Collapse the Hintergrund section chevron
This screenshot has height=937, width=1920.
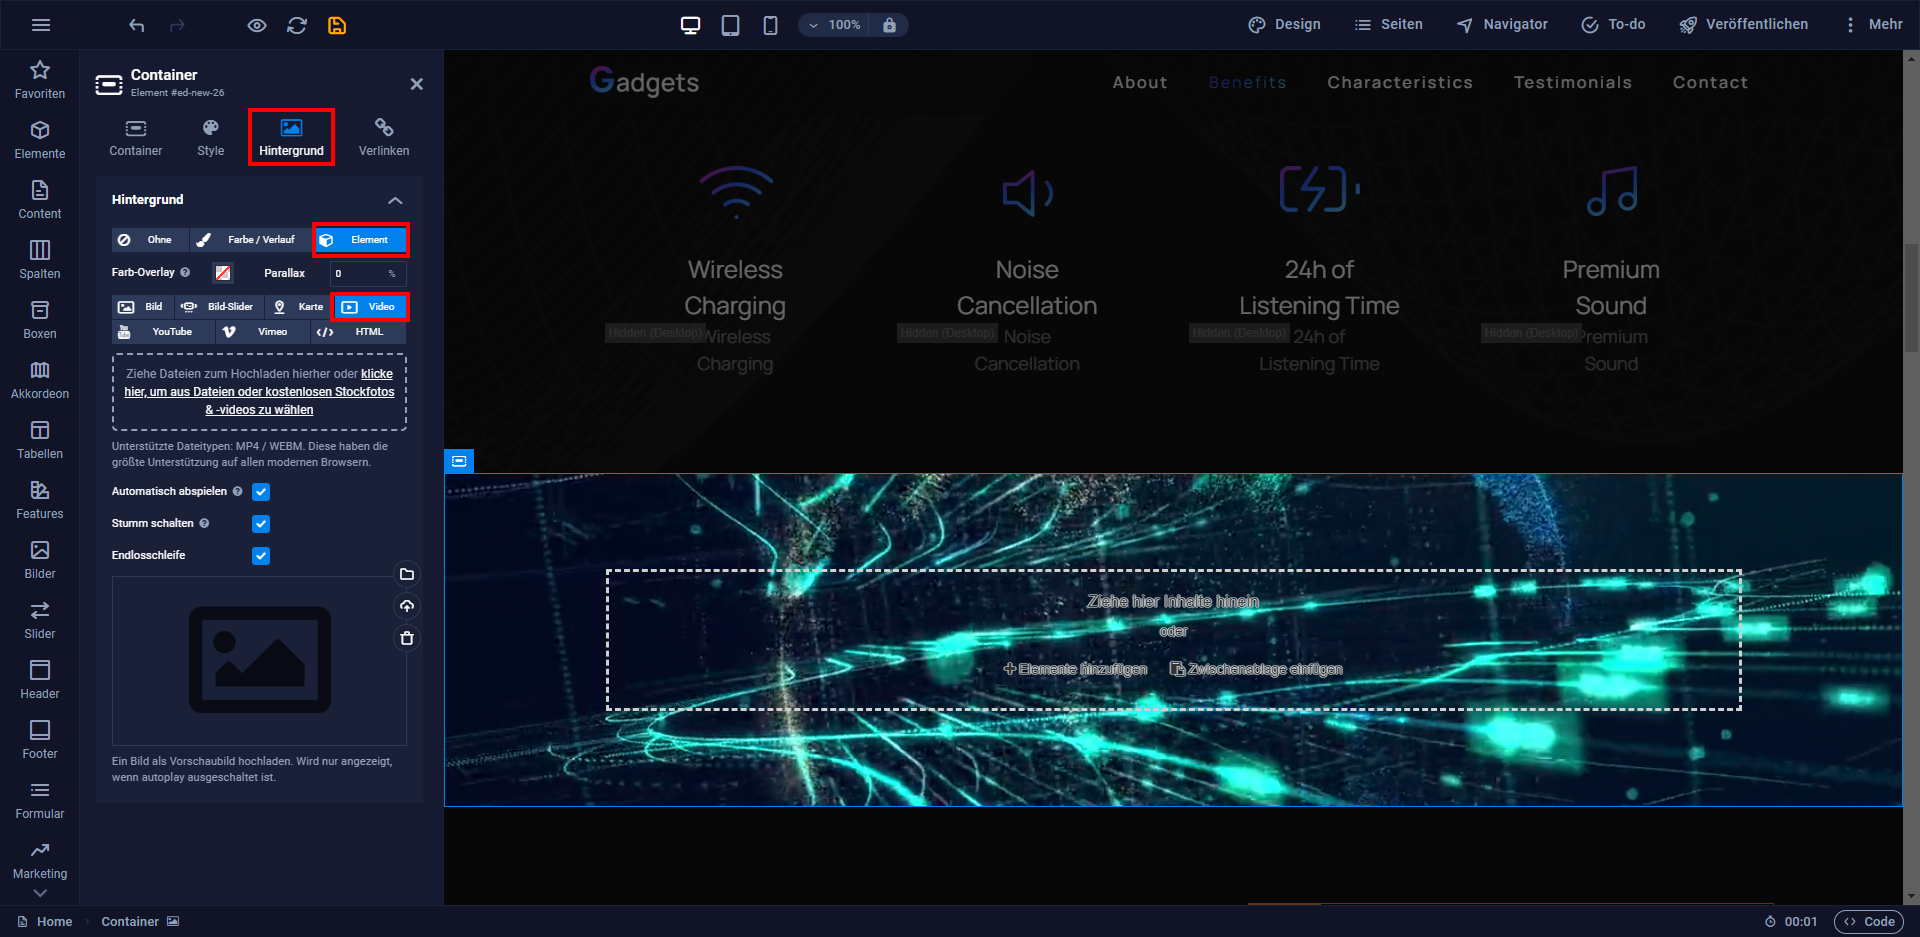click(x=395, y=200)
